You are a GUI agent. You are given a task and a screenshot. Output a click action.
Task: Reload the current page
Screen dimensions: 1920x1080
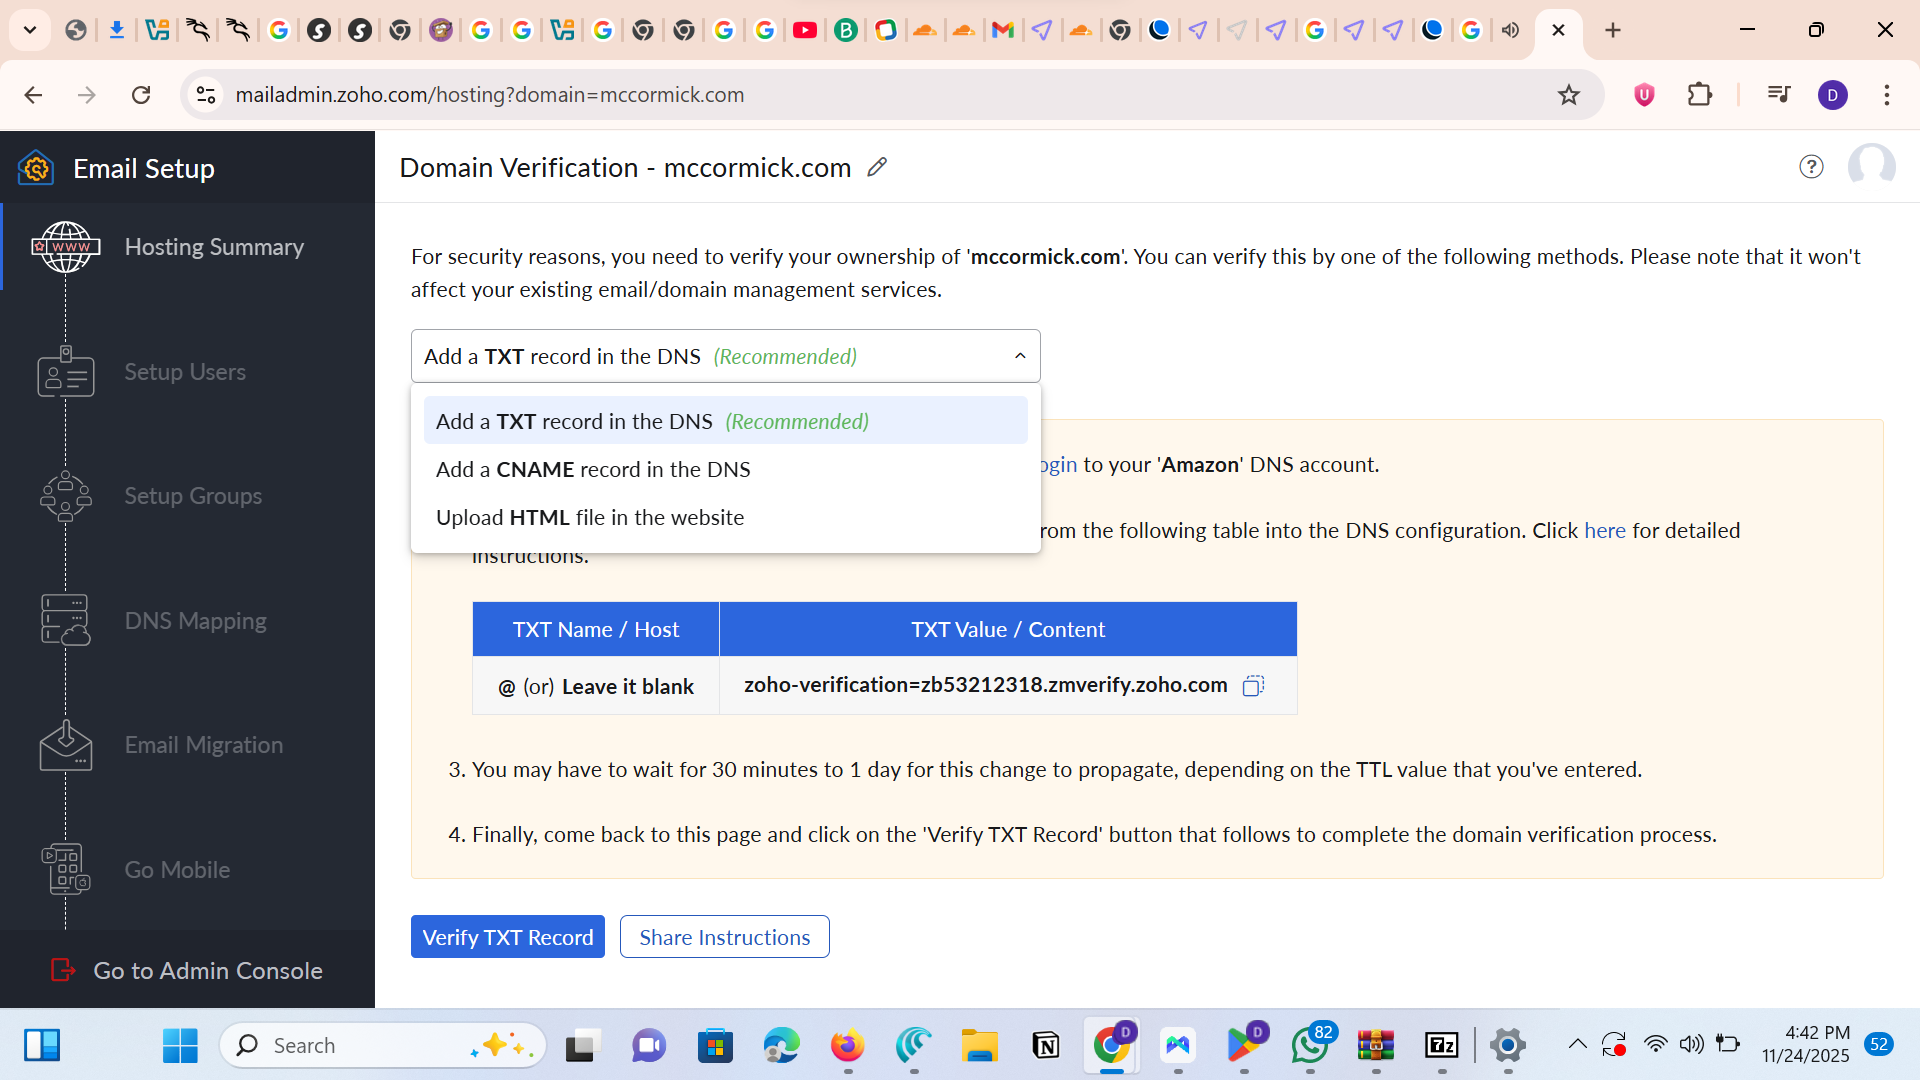coord(141,95)
